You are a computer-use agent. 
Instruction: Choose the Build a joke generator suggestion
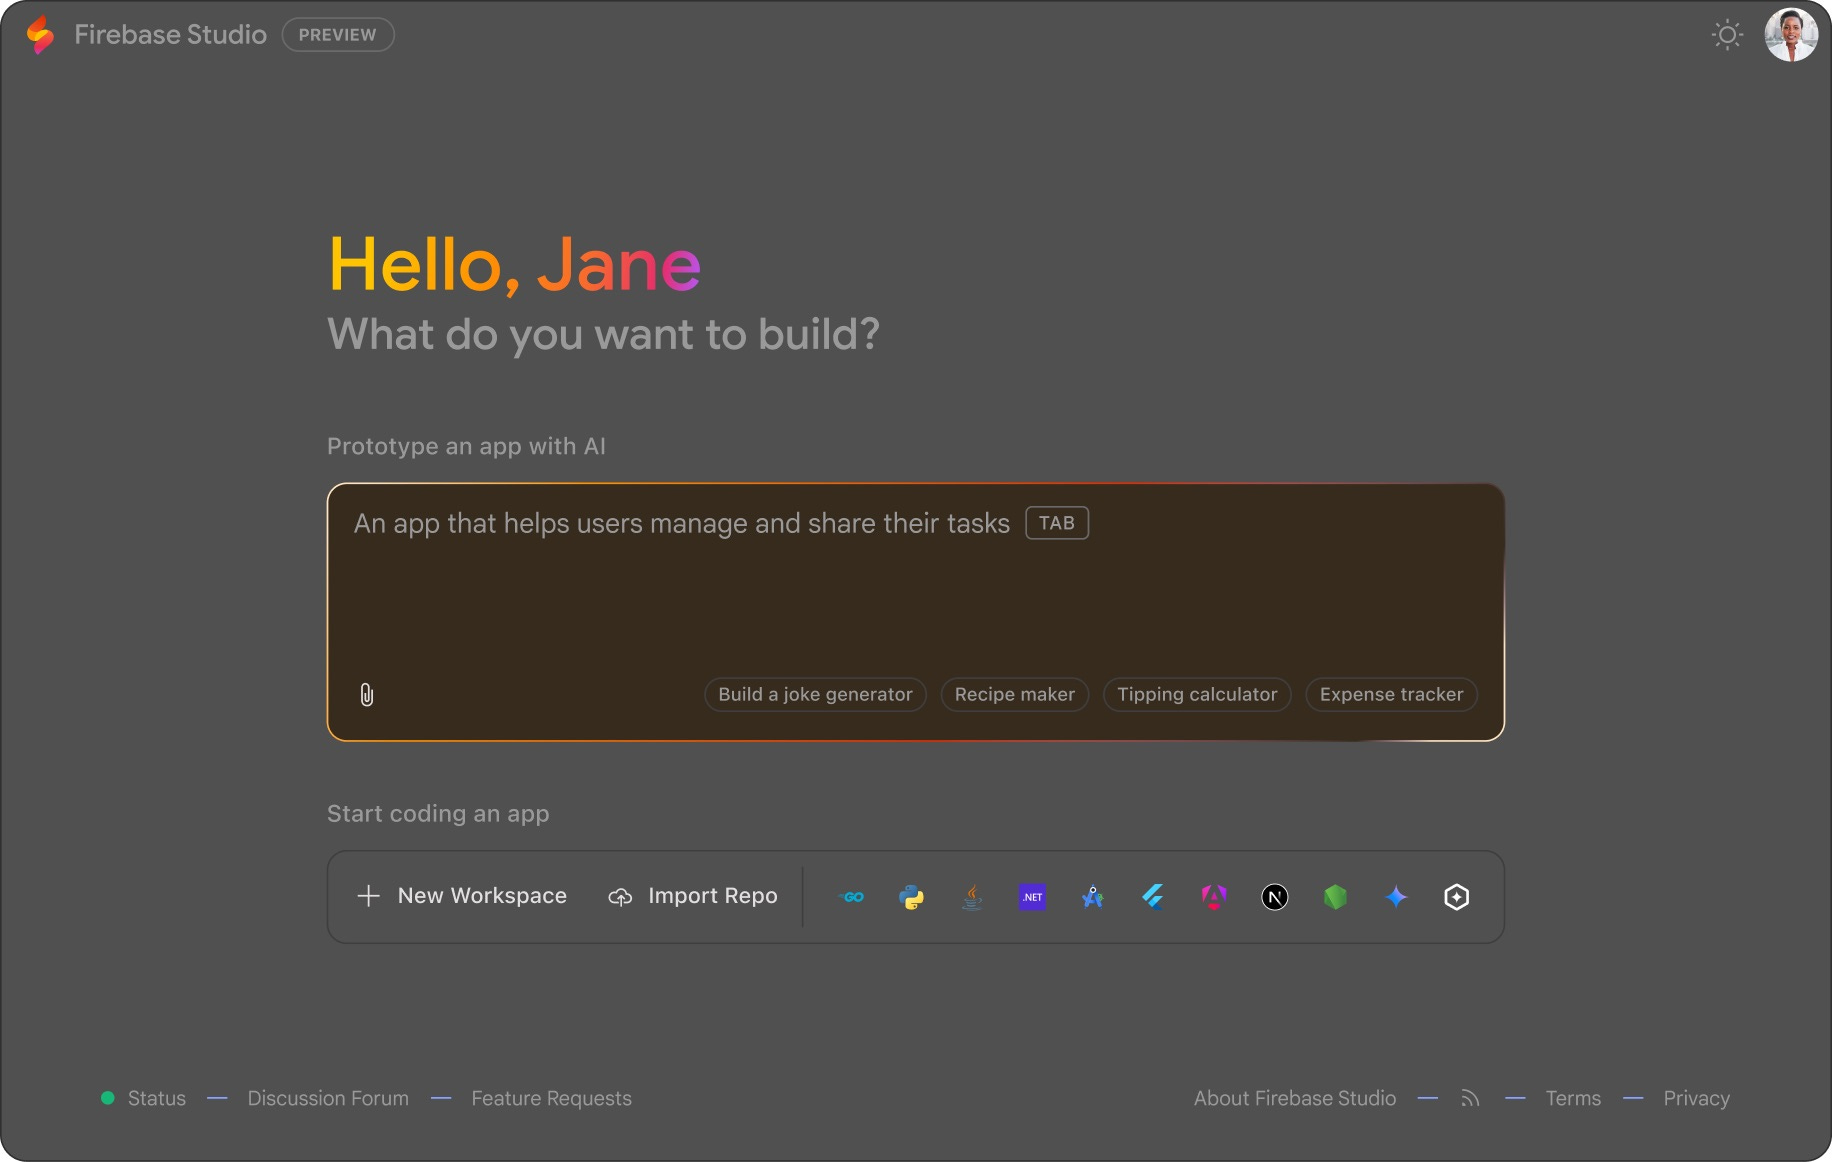click(x=815, y=694)
